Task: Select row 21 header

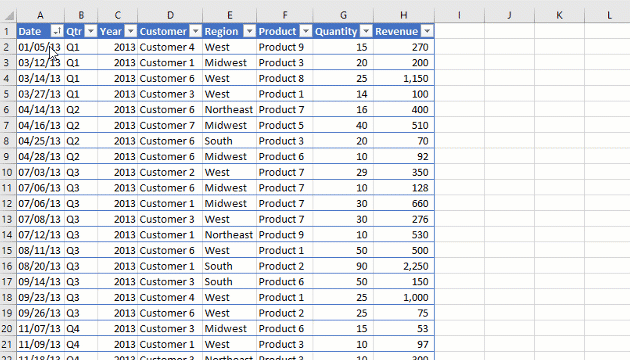Action: pos(7,344)
